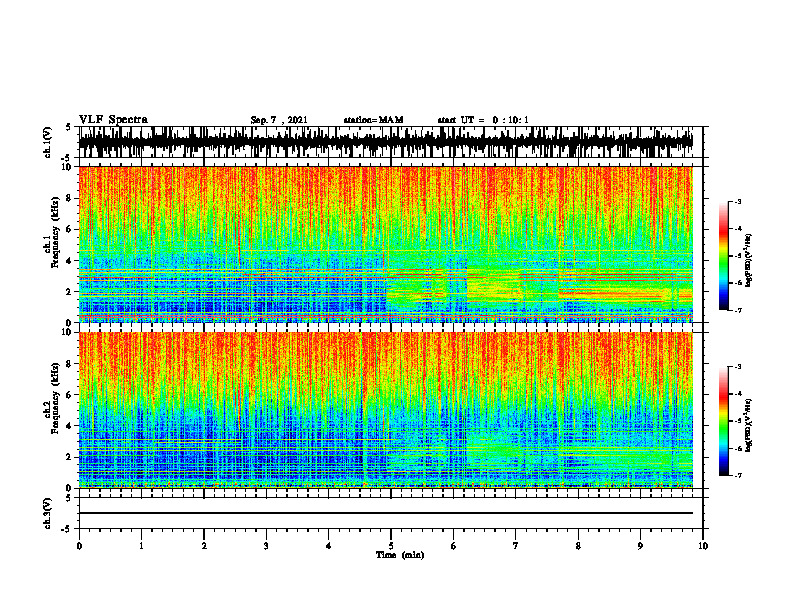This screenshot has width=792, height=612.
Task: Click the "ch.1 Frequency (kHz)" axis label
Action: pos(51,232)
